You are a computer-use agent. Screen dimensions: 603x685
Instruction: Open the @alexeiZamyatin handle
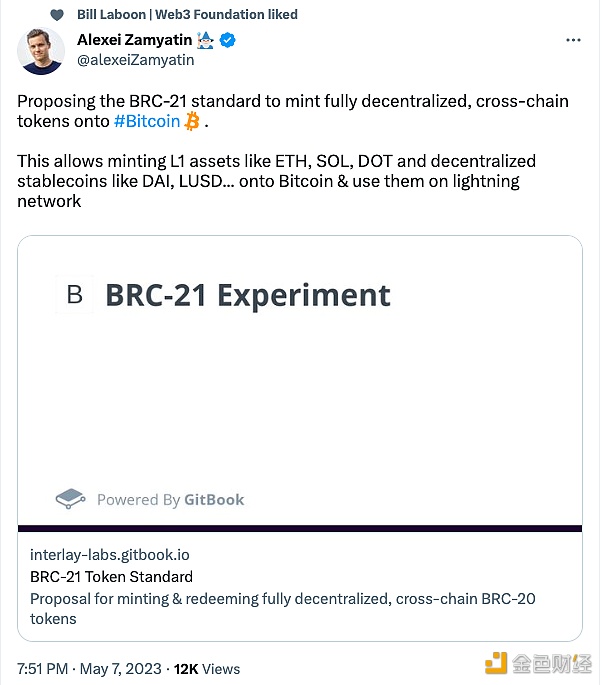tap(135, 60)
